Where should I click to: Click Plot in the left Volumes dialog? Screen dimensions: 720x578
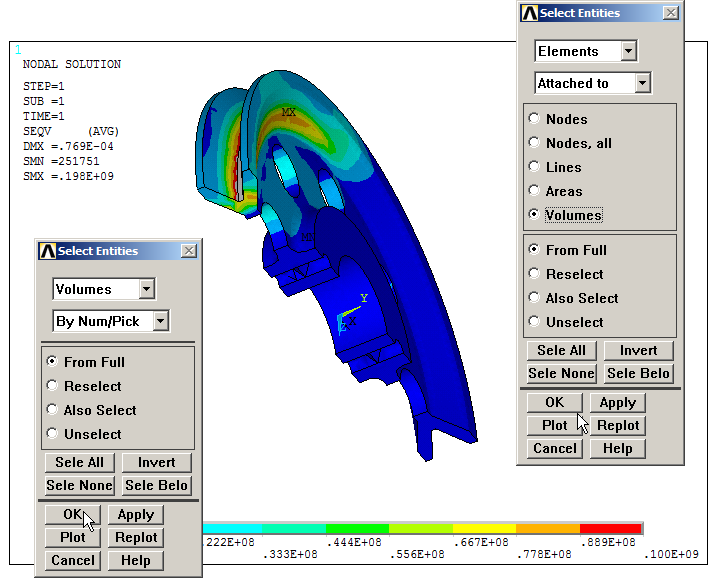pos(73,537)
